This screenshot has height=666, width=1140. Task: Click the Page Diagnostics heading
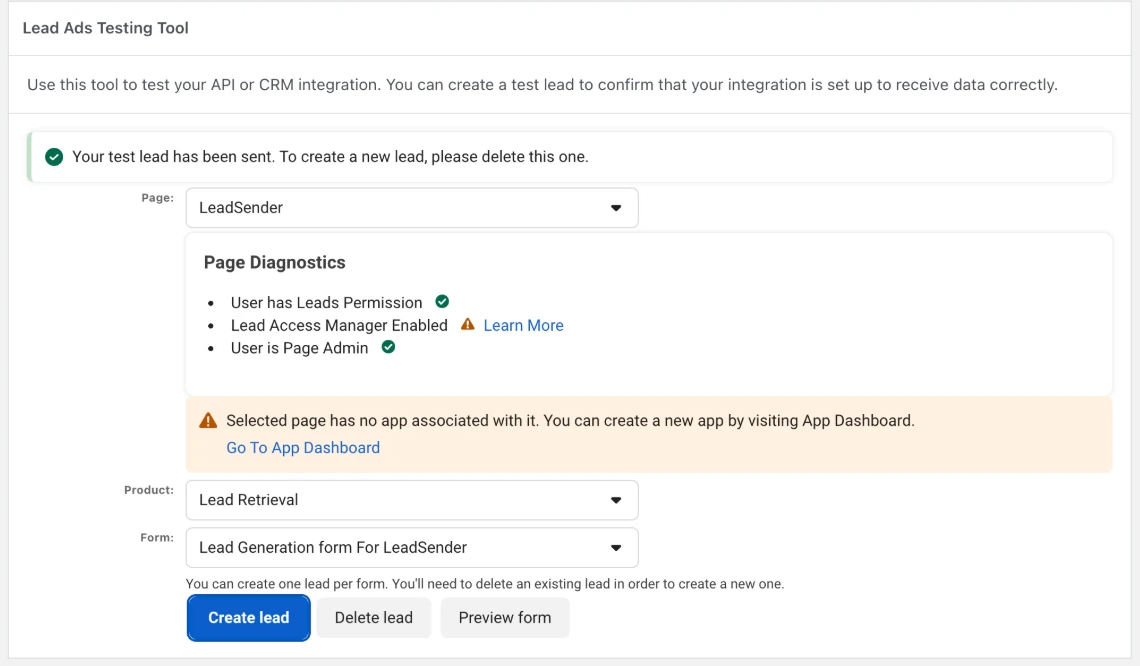point(275,262)
